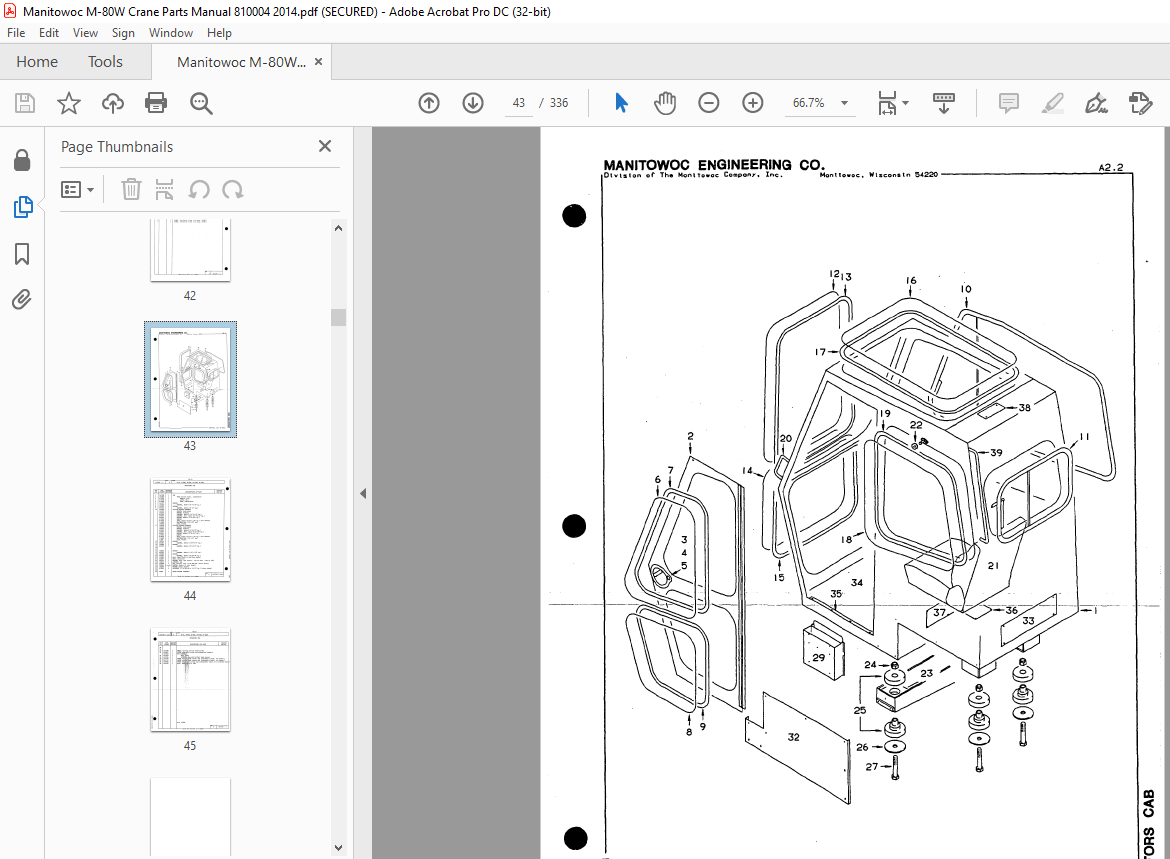Collapse the navigation pane arrow
Screen dimensions: 1170x859
coord(363,493)
